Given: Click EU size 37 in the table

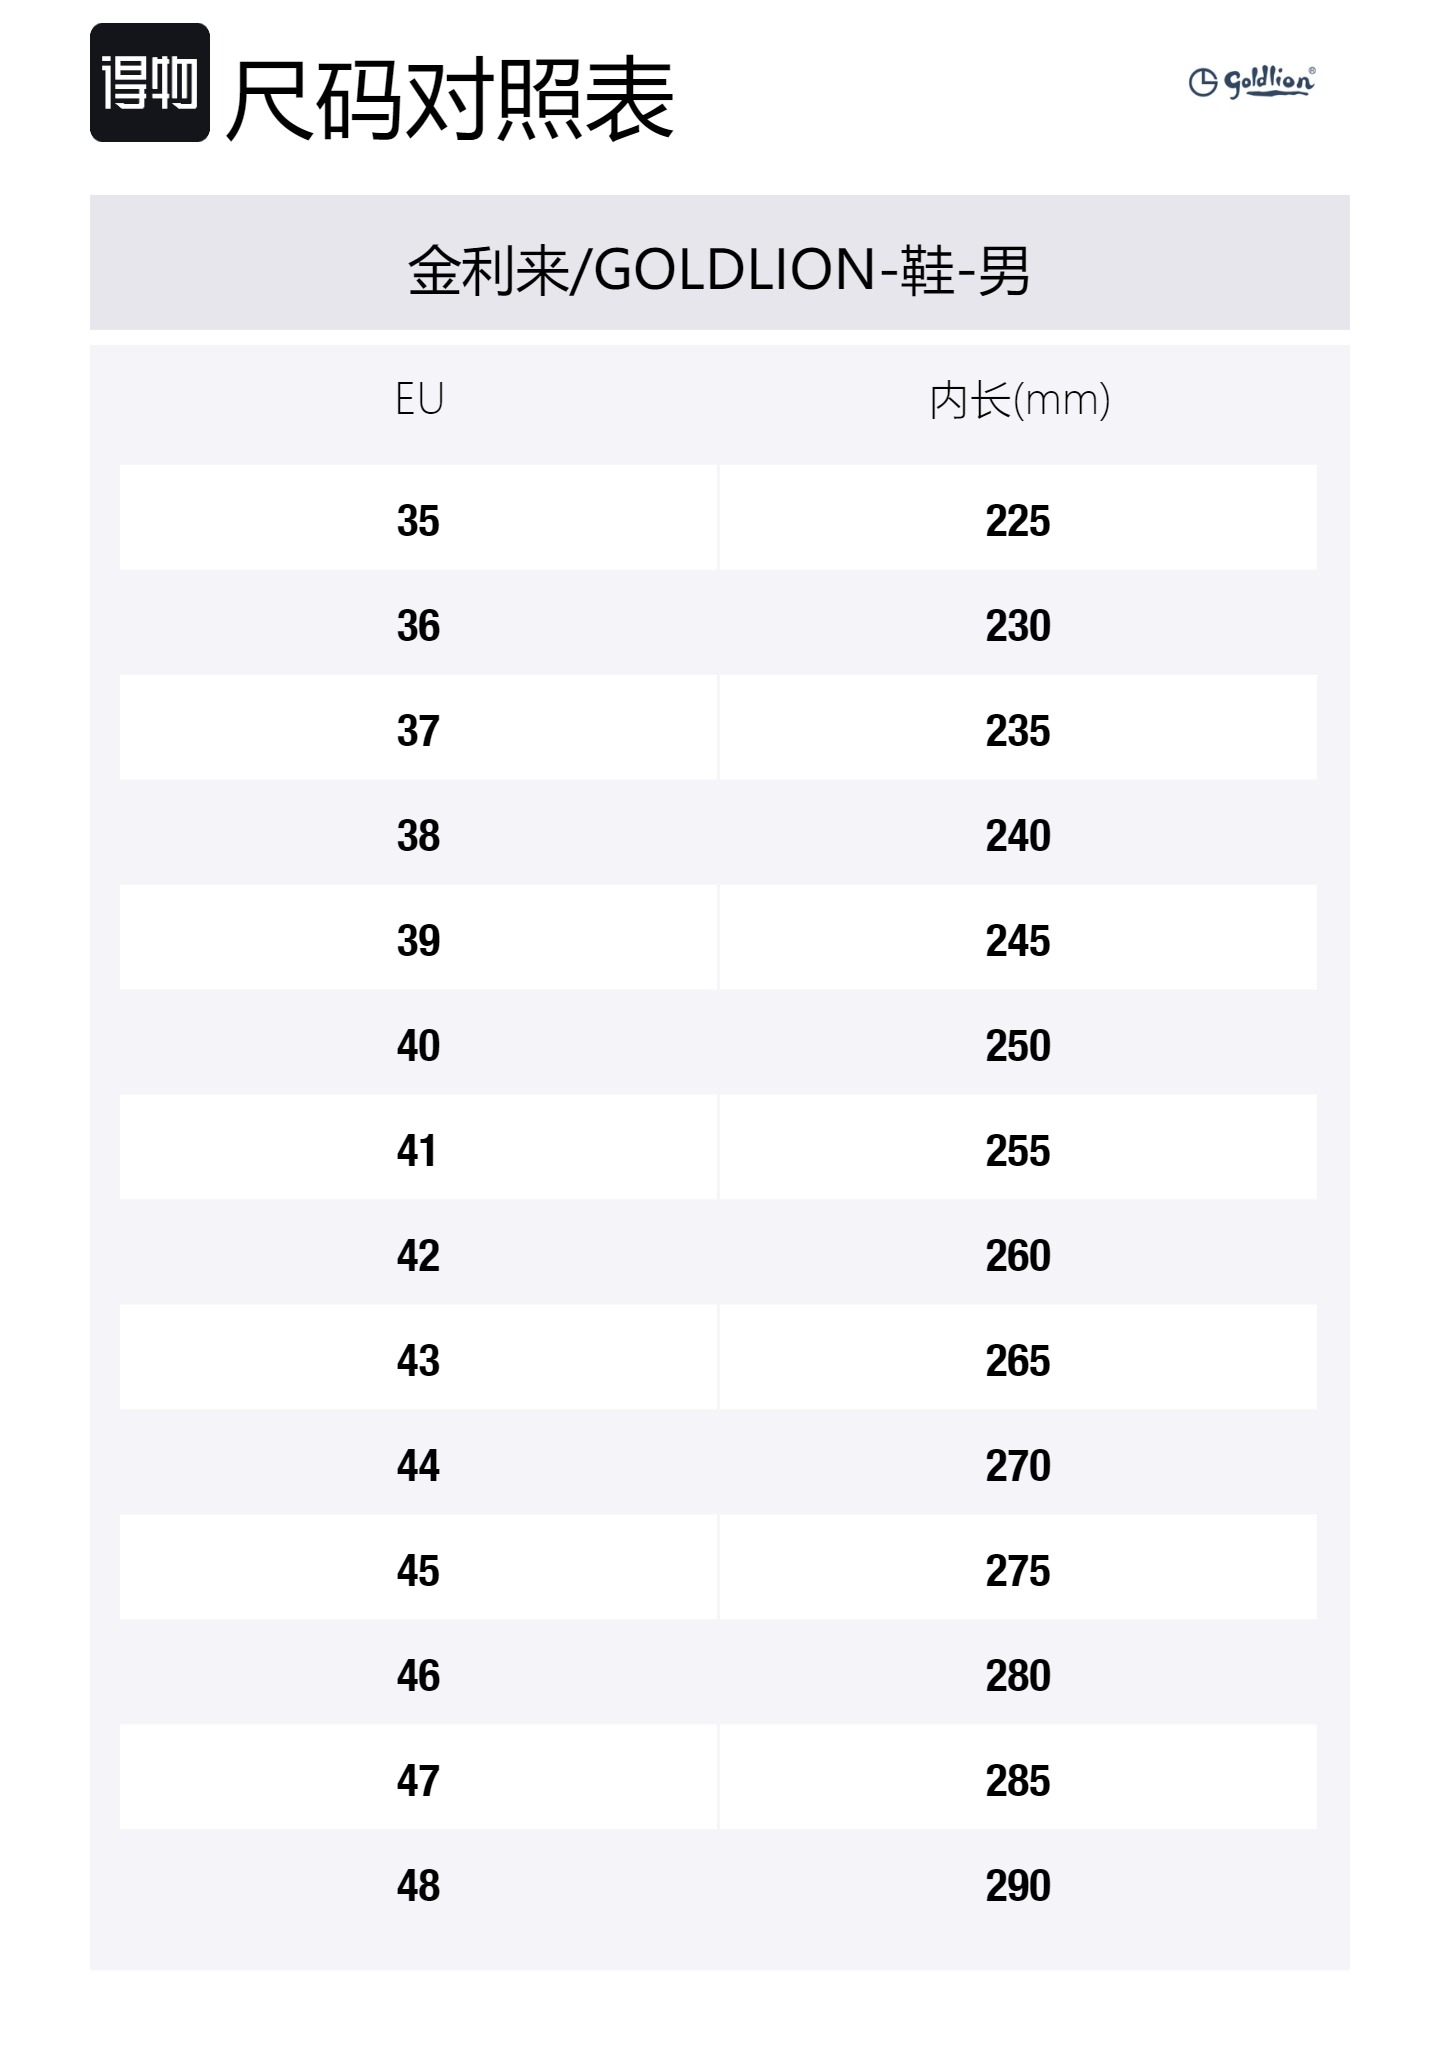Looking at the screenshot, I should click(x=418, y=731).
